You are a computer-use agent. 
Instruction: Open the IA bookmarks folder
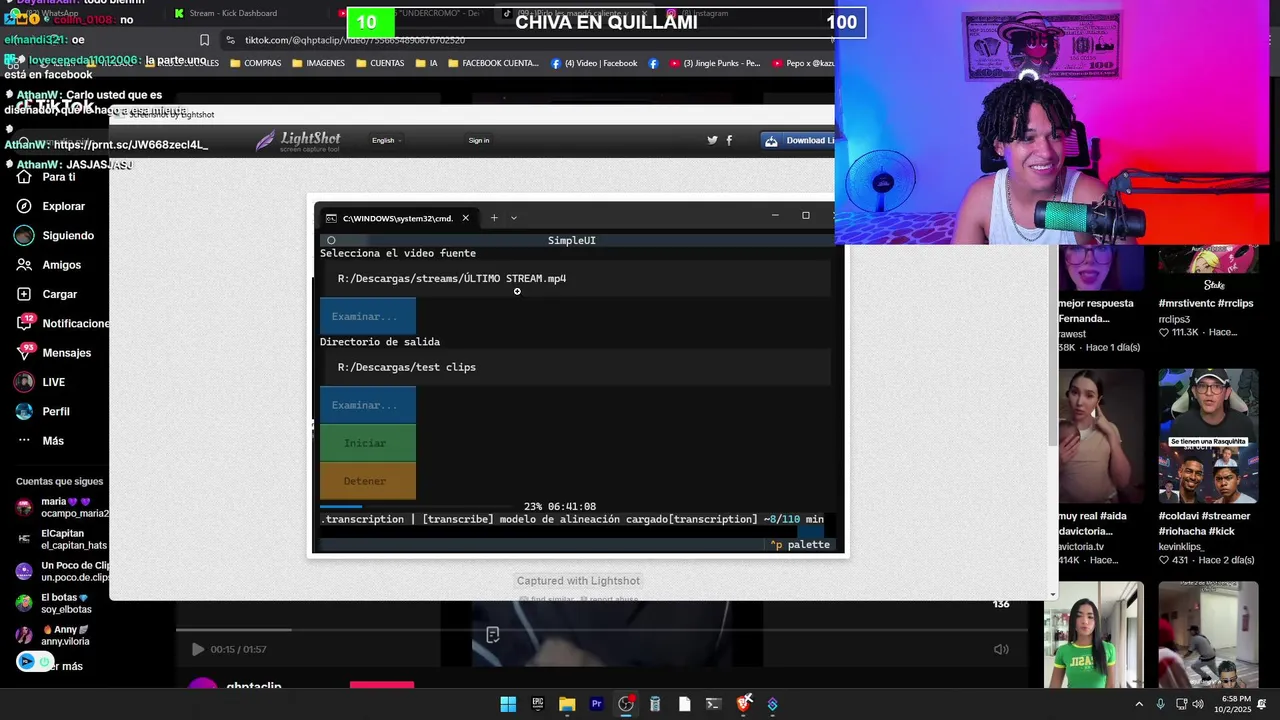pos(425,63)
